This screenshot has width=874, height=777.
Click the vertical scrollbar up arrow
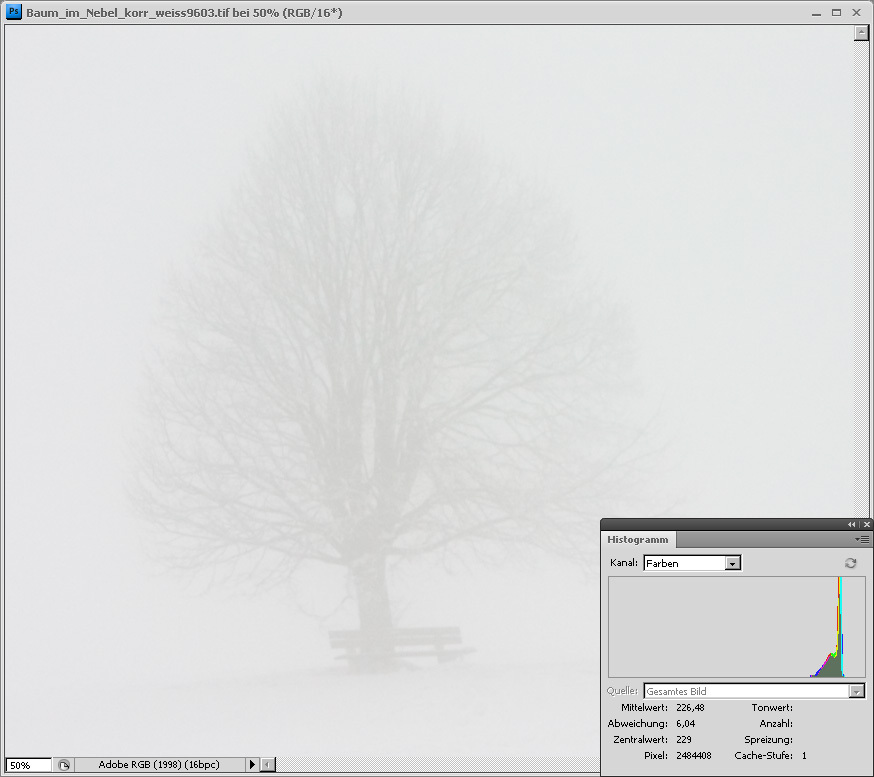[861, 33]
